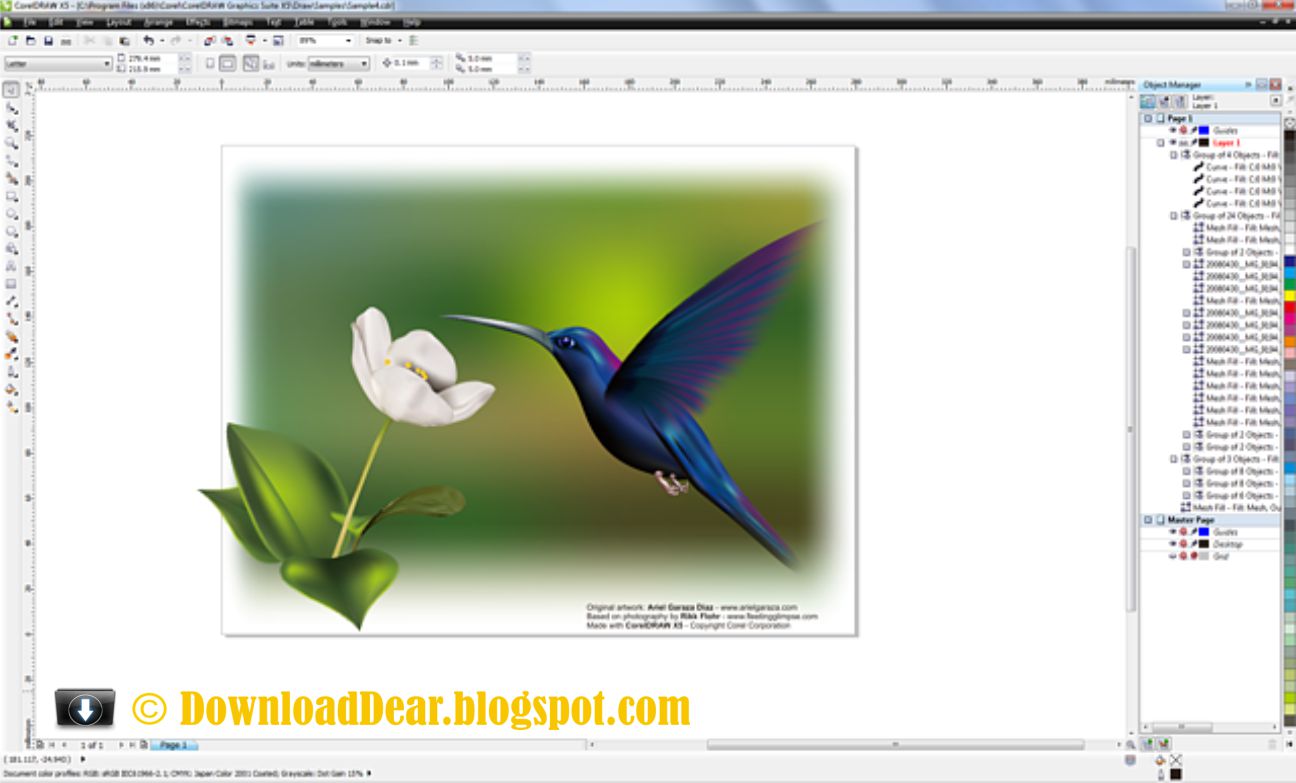The height and width of the screenshot is (783, 1296).
Task: Toggle printing for the Desktop layer
Action: [x=1183, y=544]
